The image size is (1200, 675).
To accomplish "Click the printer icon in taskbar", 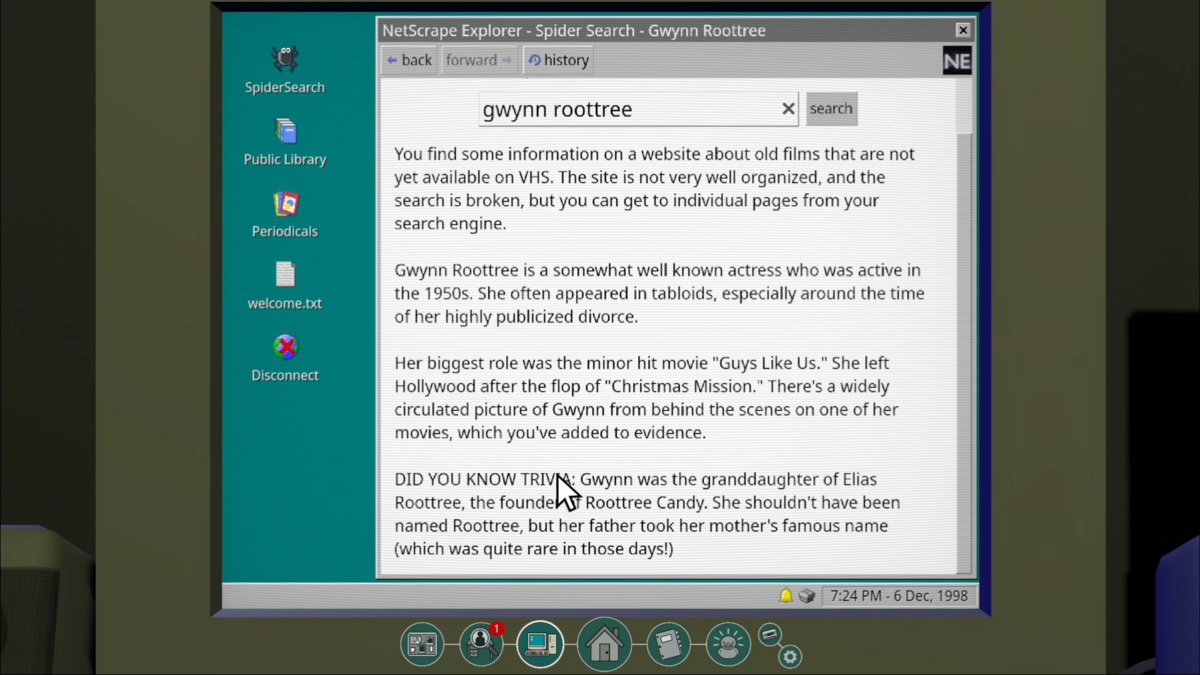I will pyautogui.click(x=807, y=596).
